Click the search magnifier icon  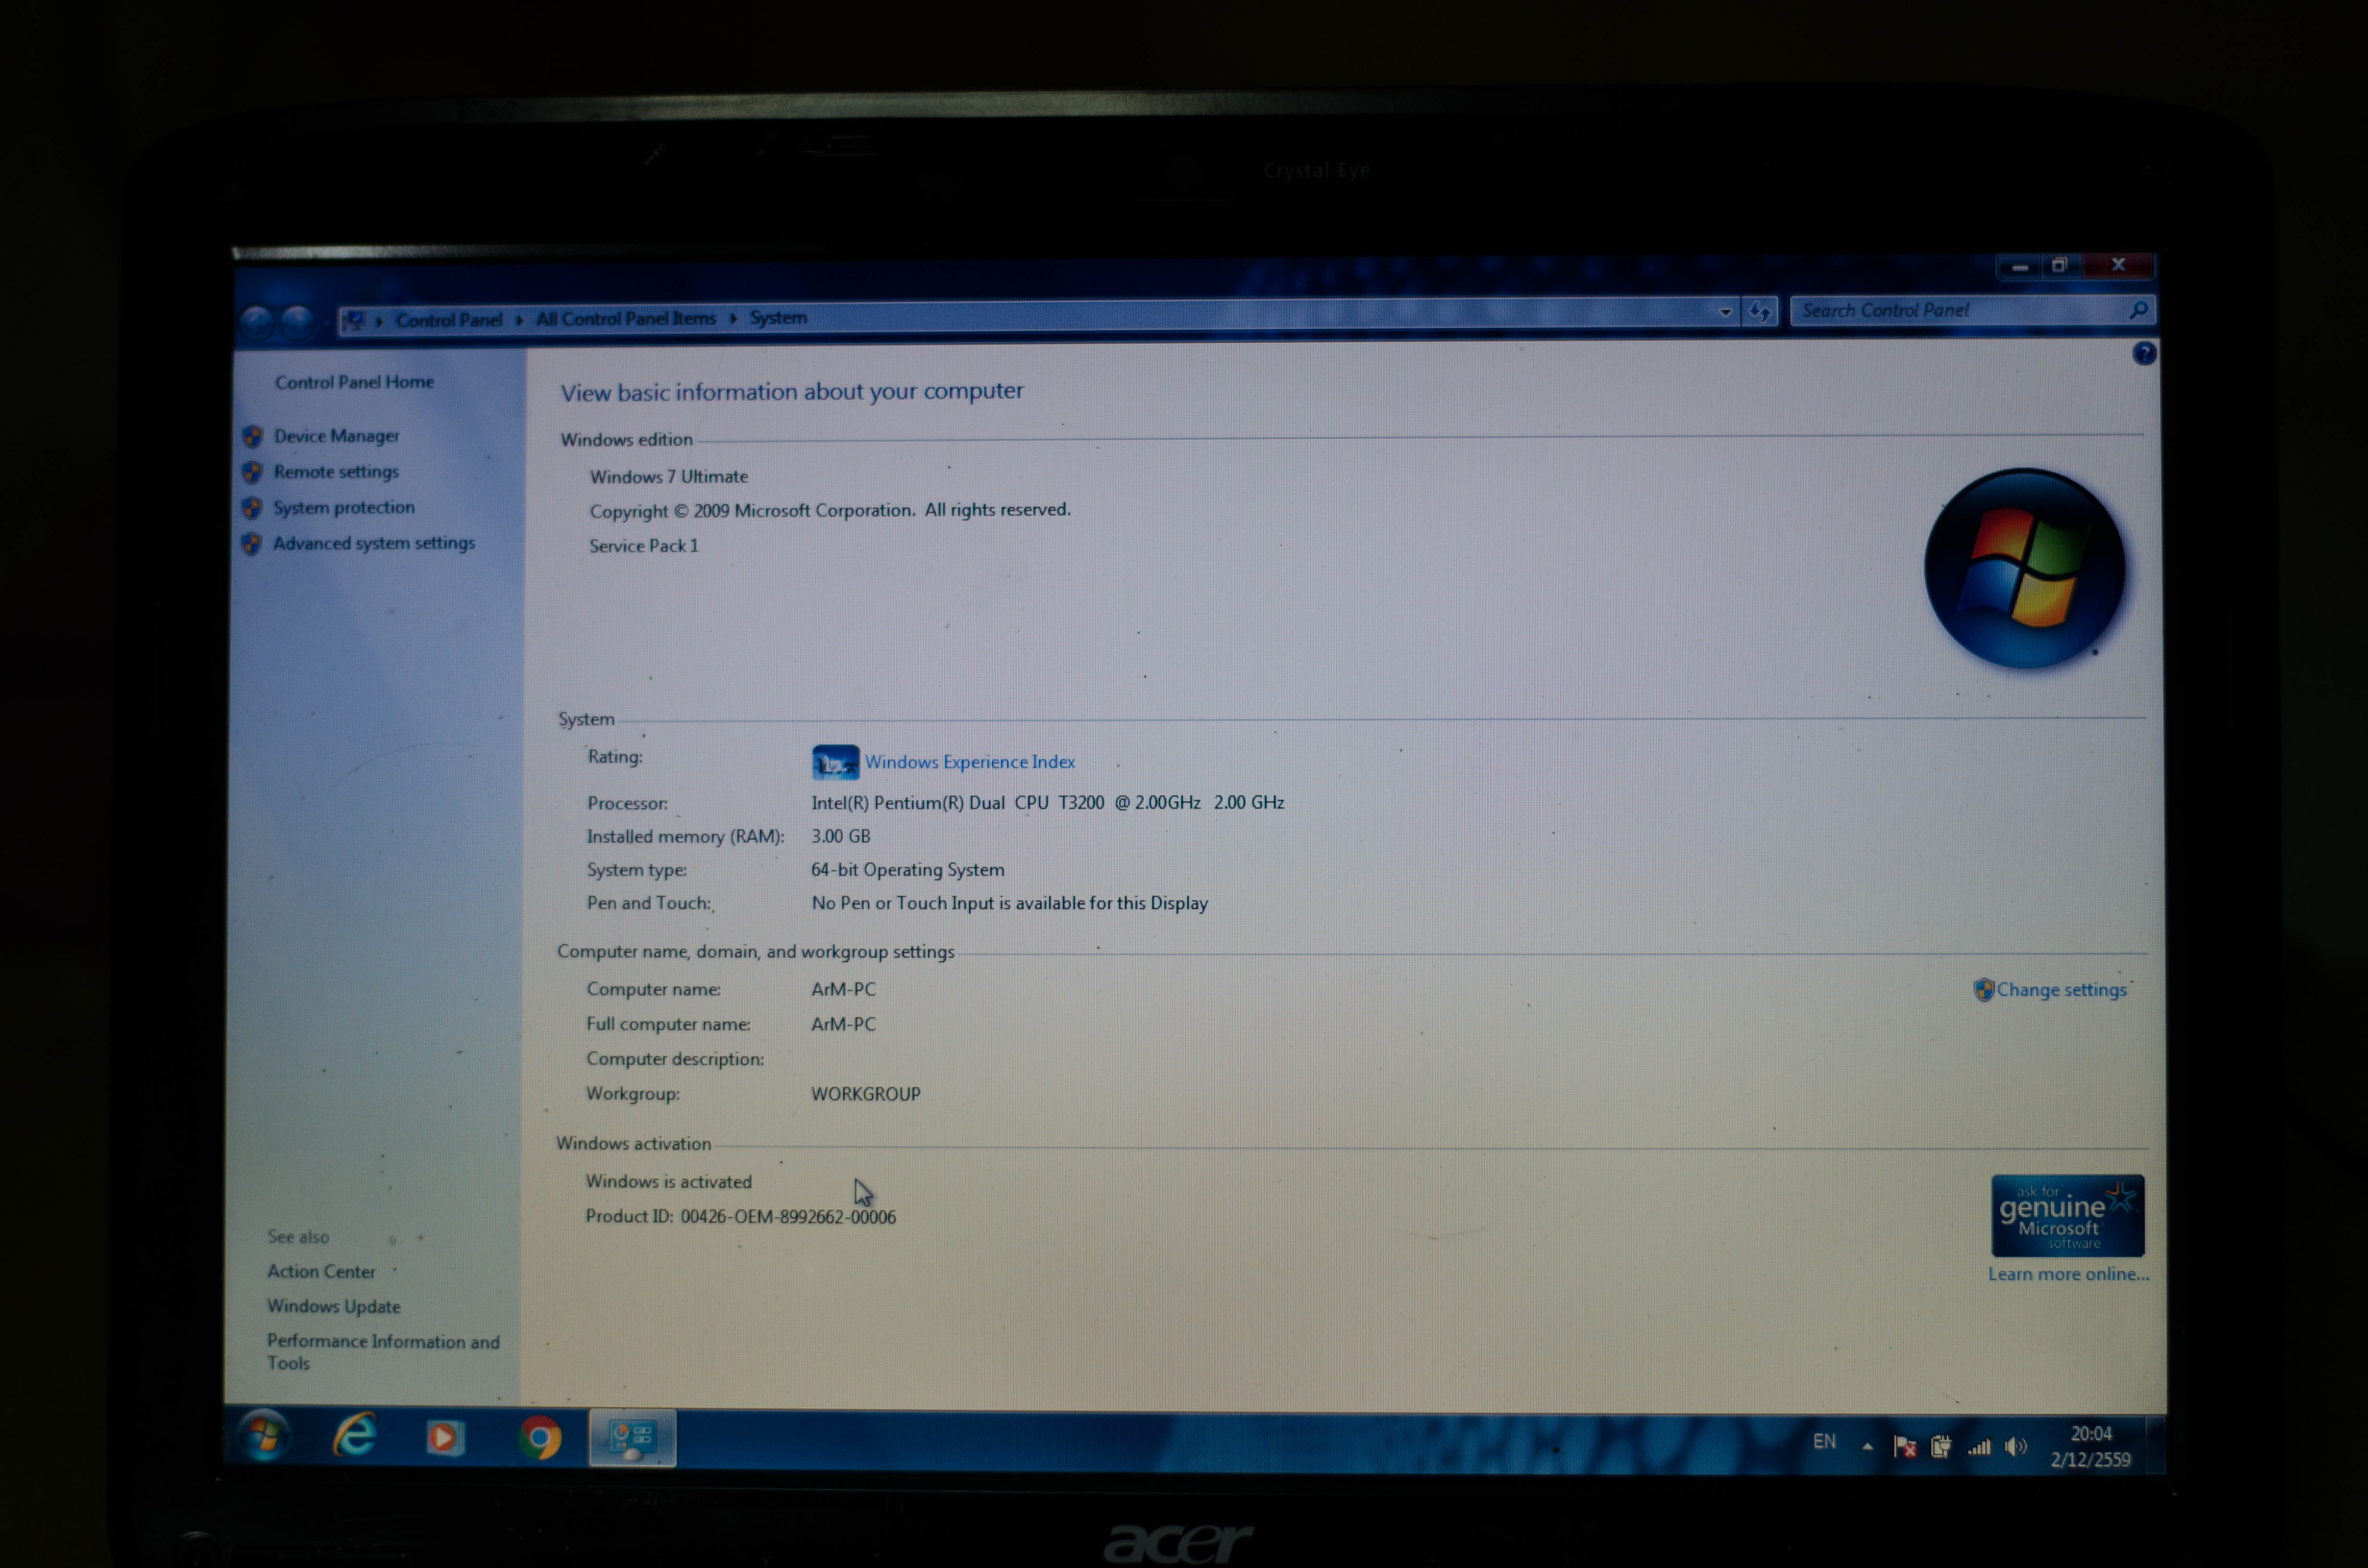(x=2138, y=310)
